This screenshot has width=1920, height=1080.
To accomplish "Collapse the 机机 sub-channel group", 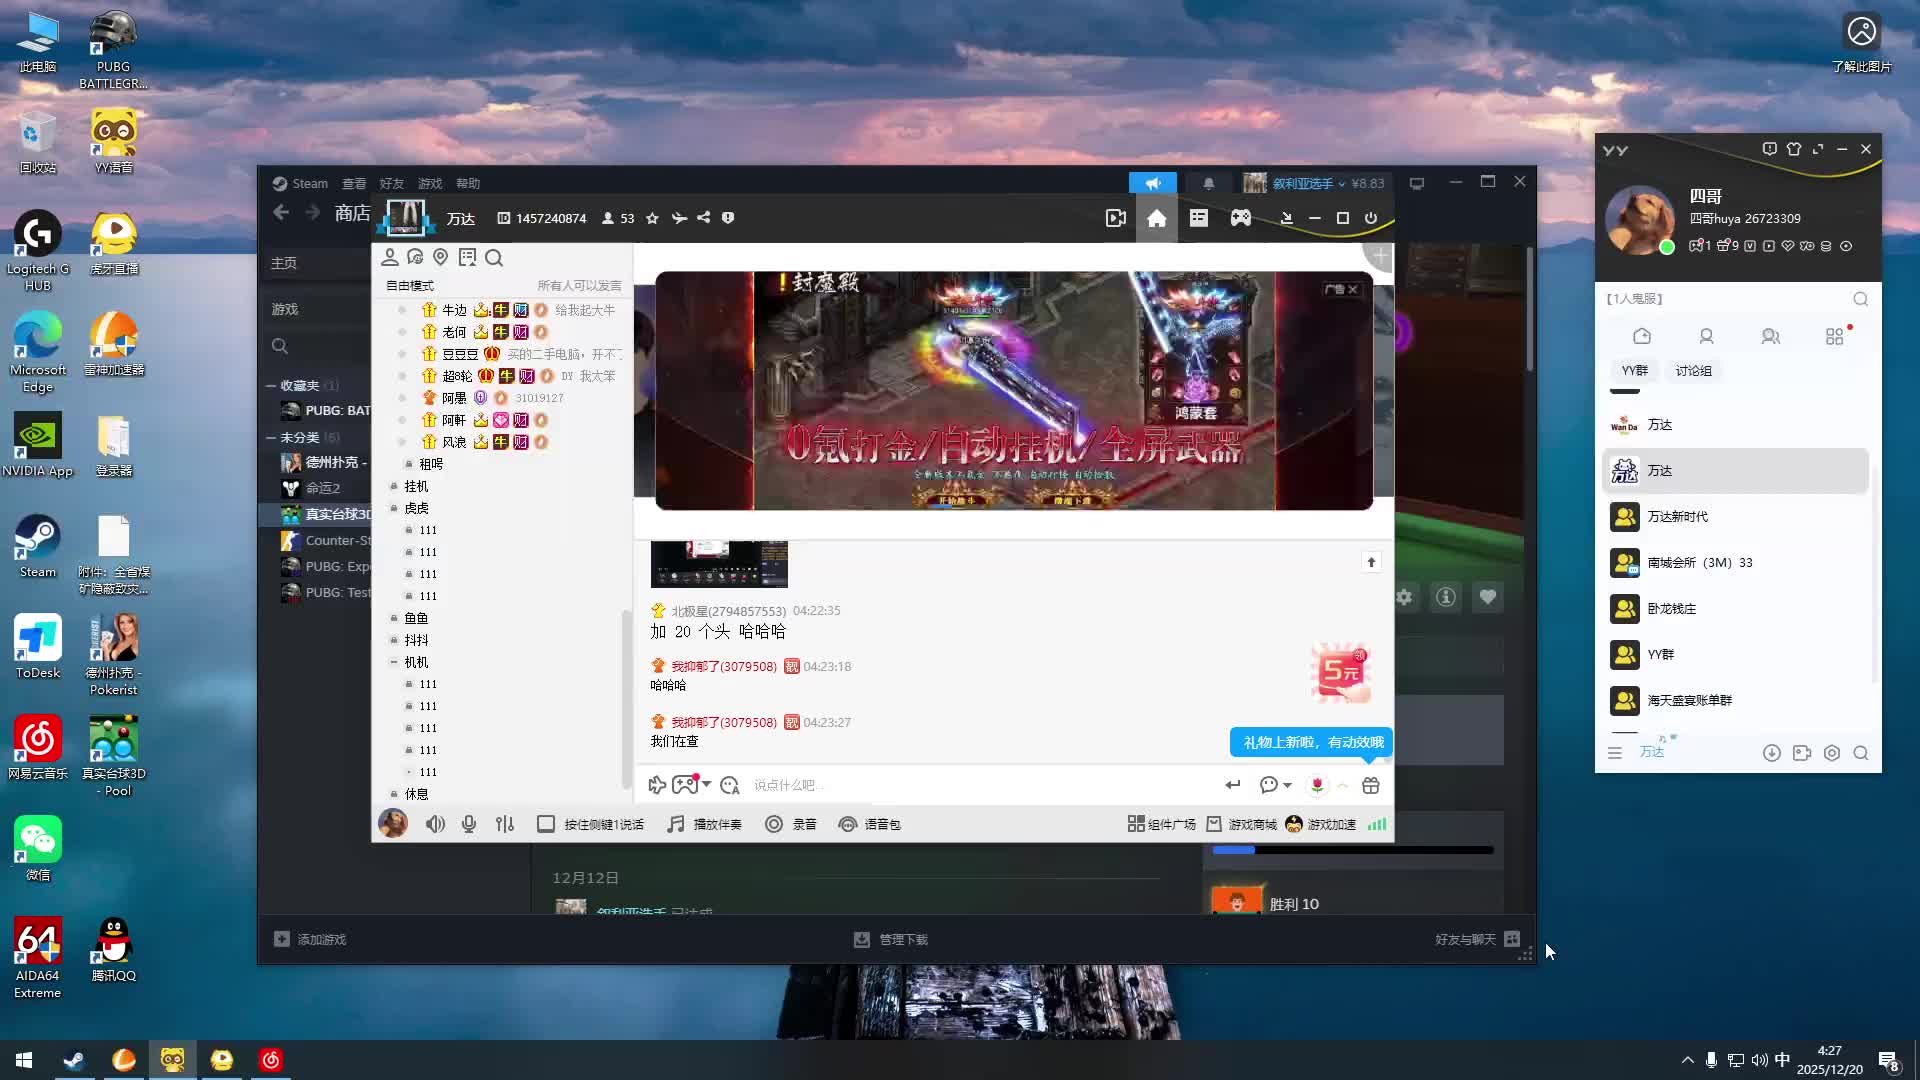I will 394,663.
